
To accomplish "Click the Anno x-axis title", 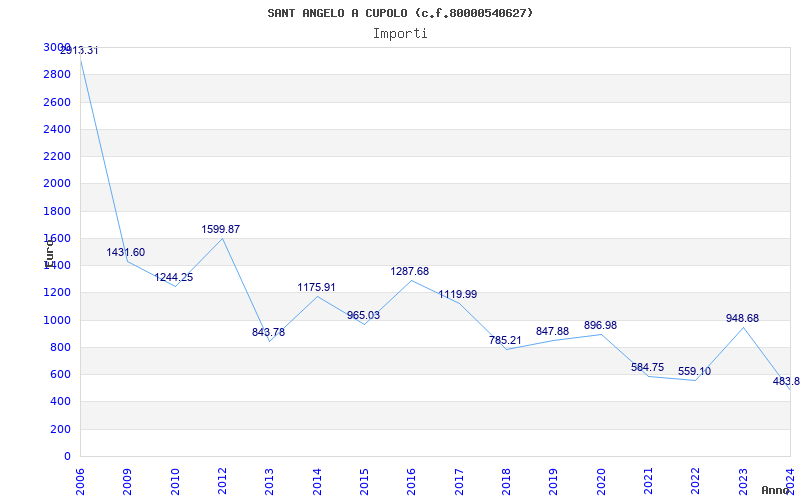I will pyautogui.click(x=776, y=491).
